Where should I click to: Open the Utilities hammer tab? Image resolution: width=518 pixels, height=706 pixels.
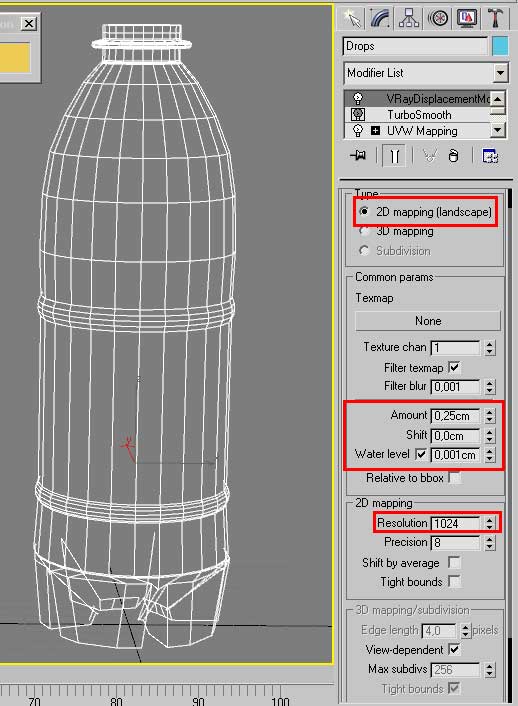(495, 18)
